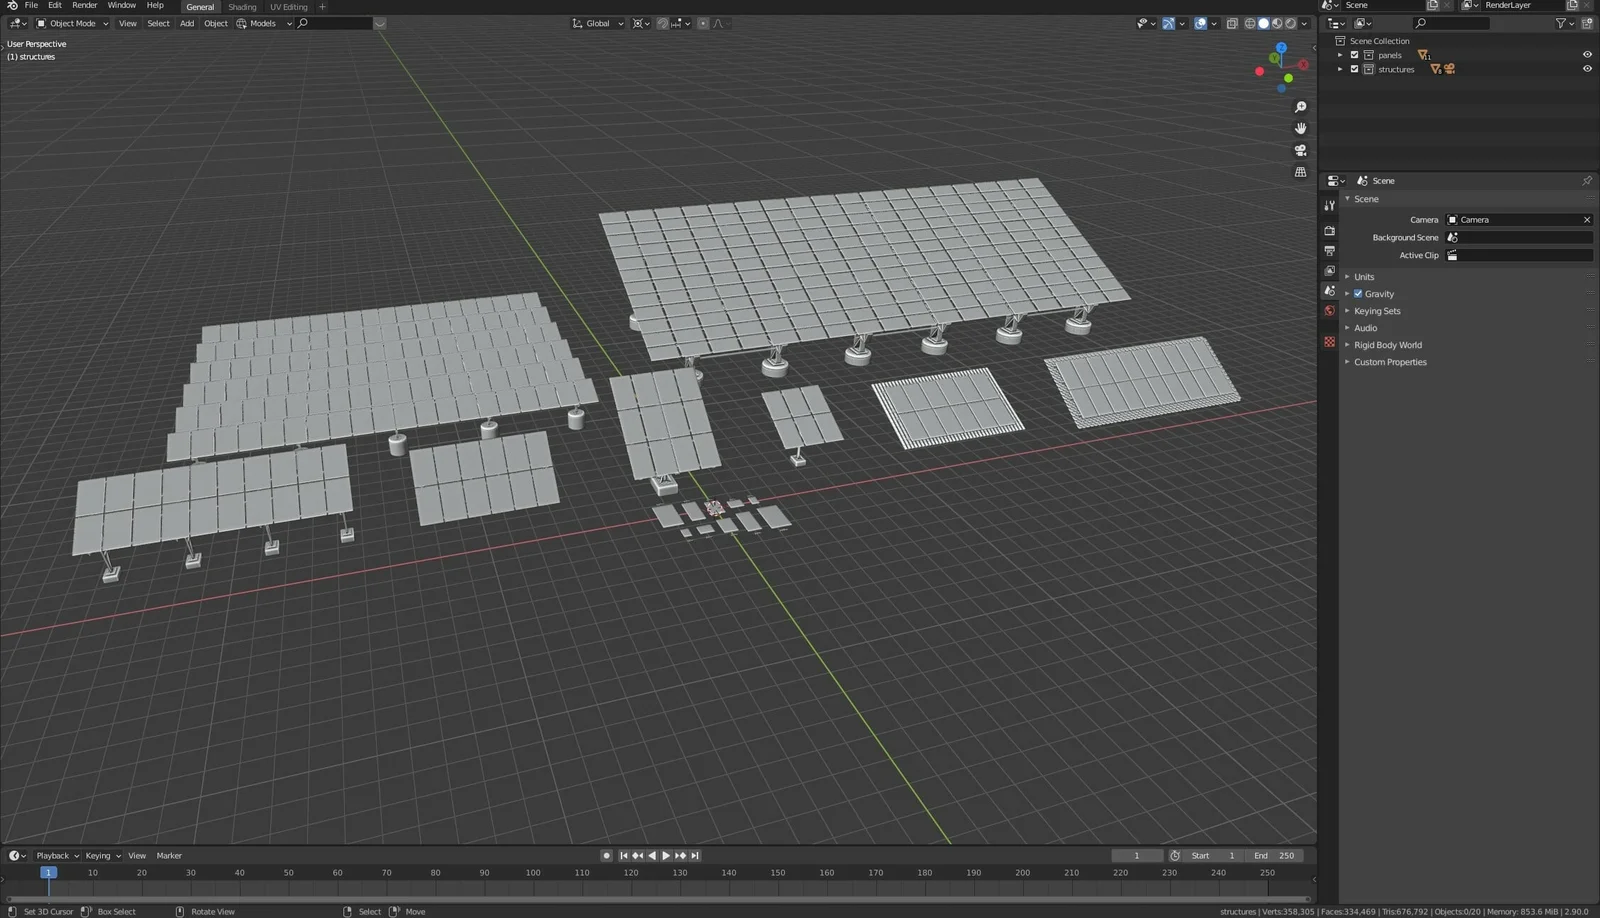Screen dimensions: 1600x918
Task: Open the Render menu
Action: (x=84, y=6)
